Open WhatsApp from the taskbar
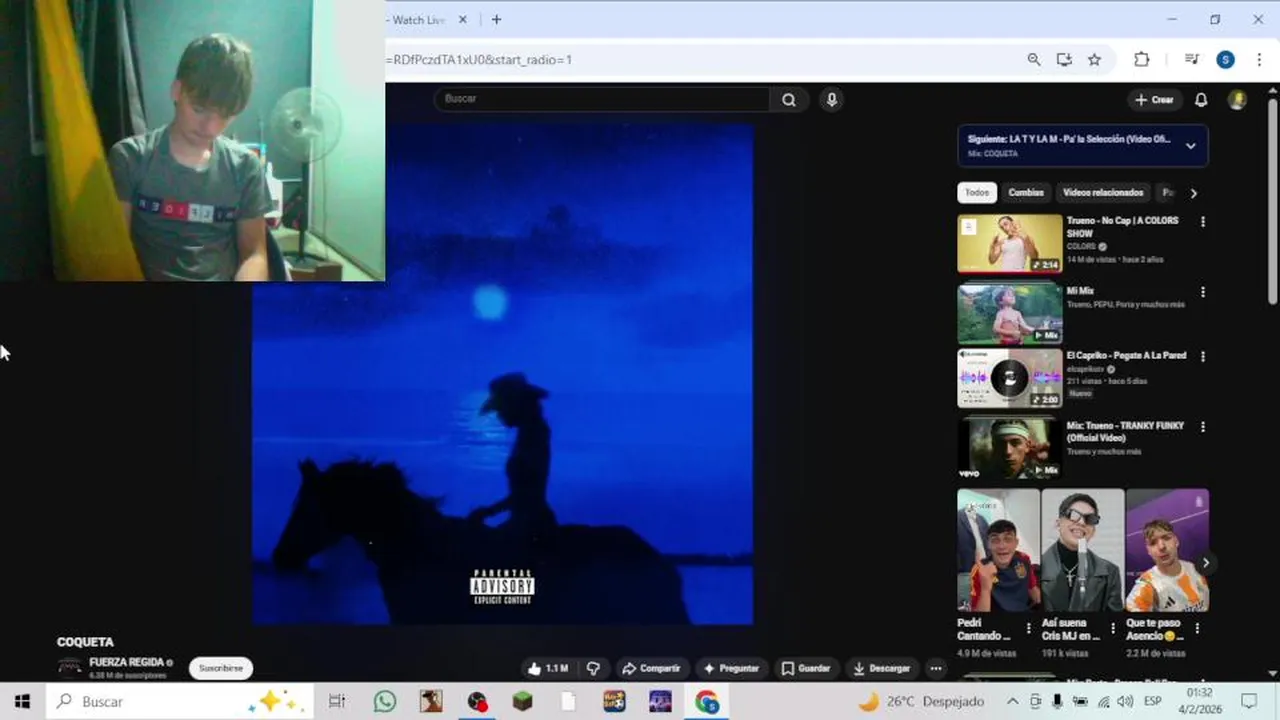This screenshot has height=720, width=1280. point(385,701)
